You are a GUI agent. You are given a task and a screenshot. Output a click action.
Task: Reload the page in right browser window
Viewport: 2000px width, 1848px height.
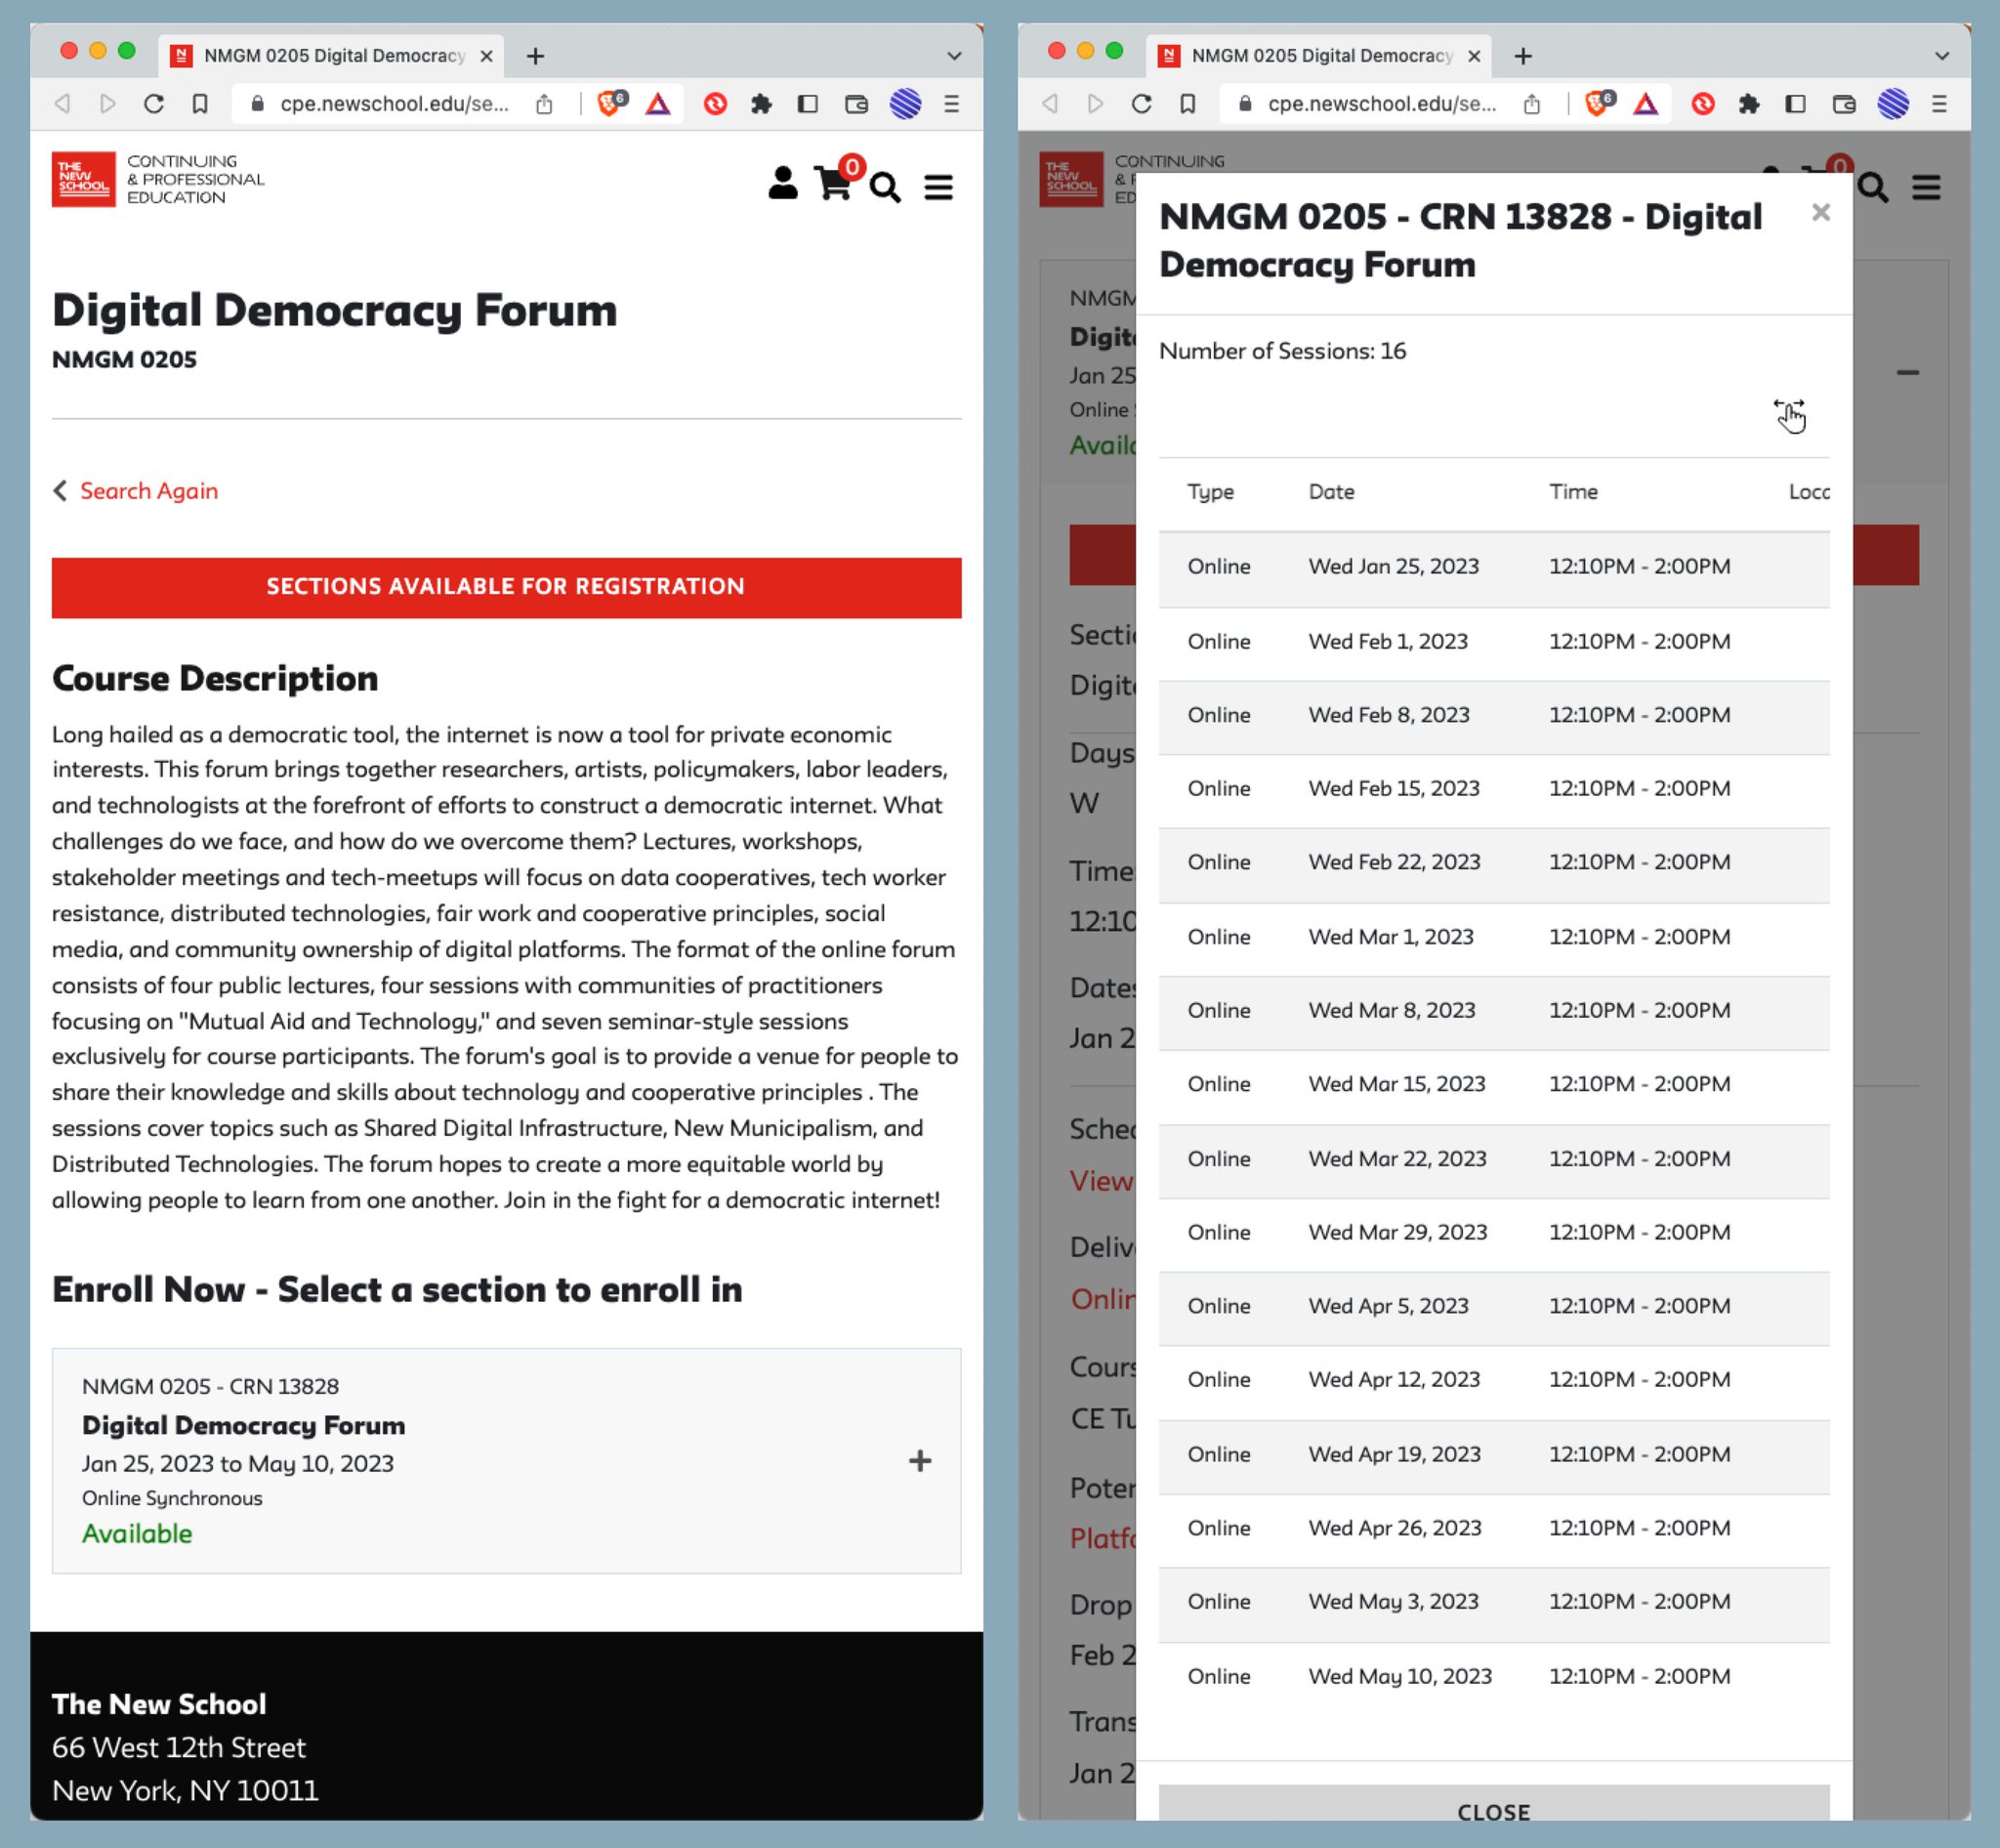tap(1141, 104)
